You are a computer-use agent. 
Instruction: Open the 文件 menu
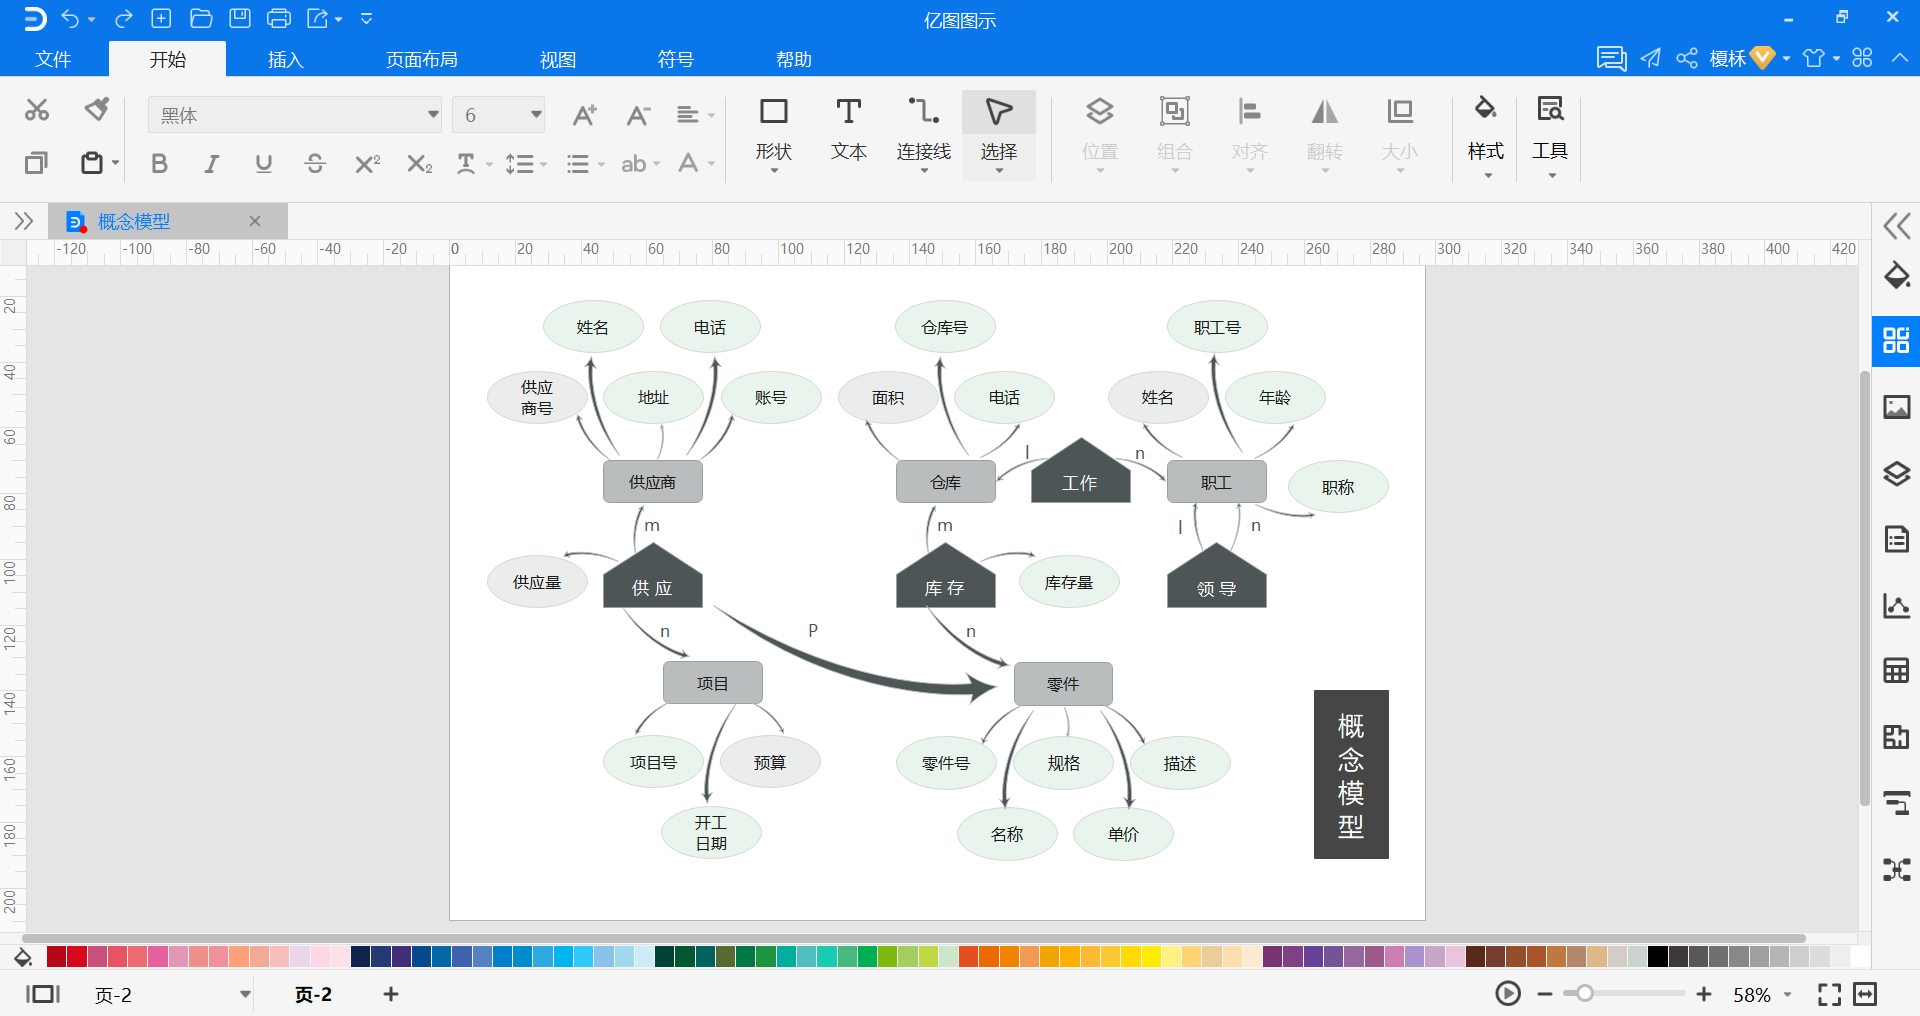tap(53, 59)
